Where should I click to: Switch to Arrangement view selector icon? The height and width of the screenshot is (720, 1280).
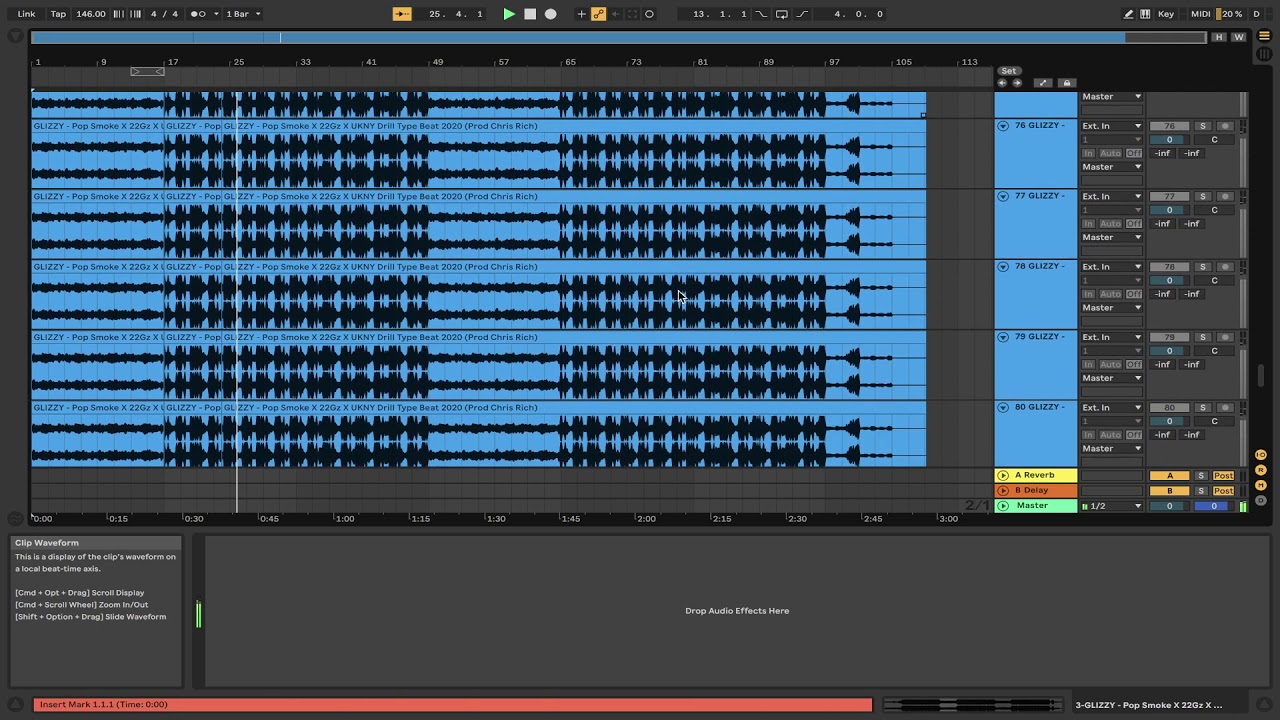coord(1264,36)
